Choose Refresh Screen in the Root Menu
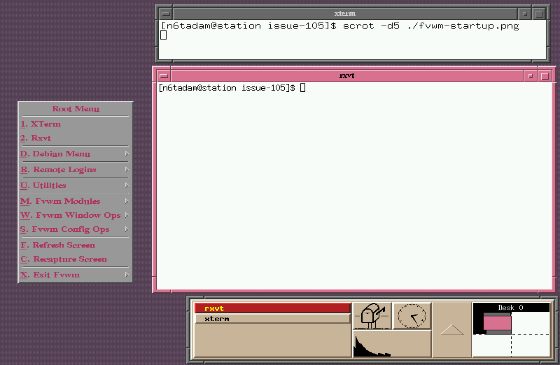 (x=75, y=245)
